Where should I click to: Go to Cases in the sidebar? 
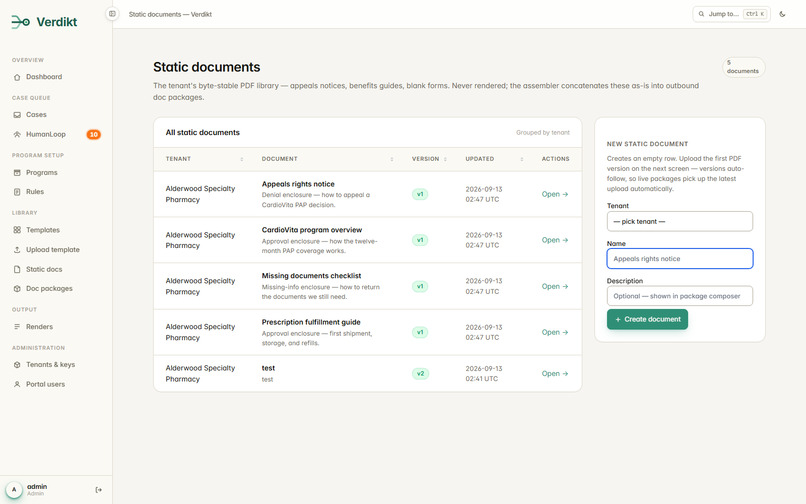click(x=36, y=115)
